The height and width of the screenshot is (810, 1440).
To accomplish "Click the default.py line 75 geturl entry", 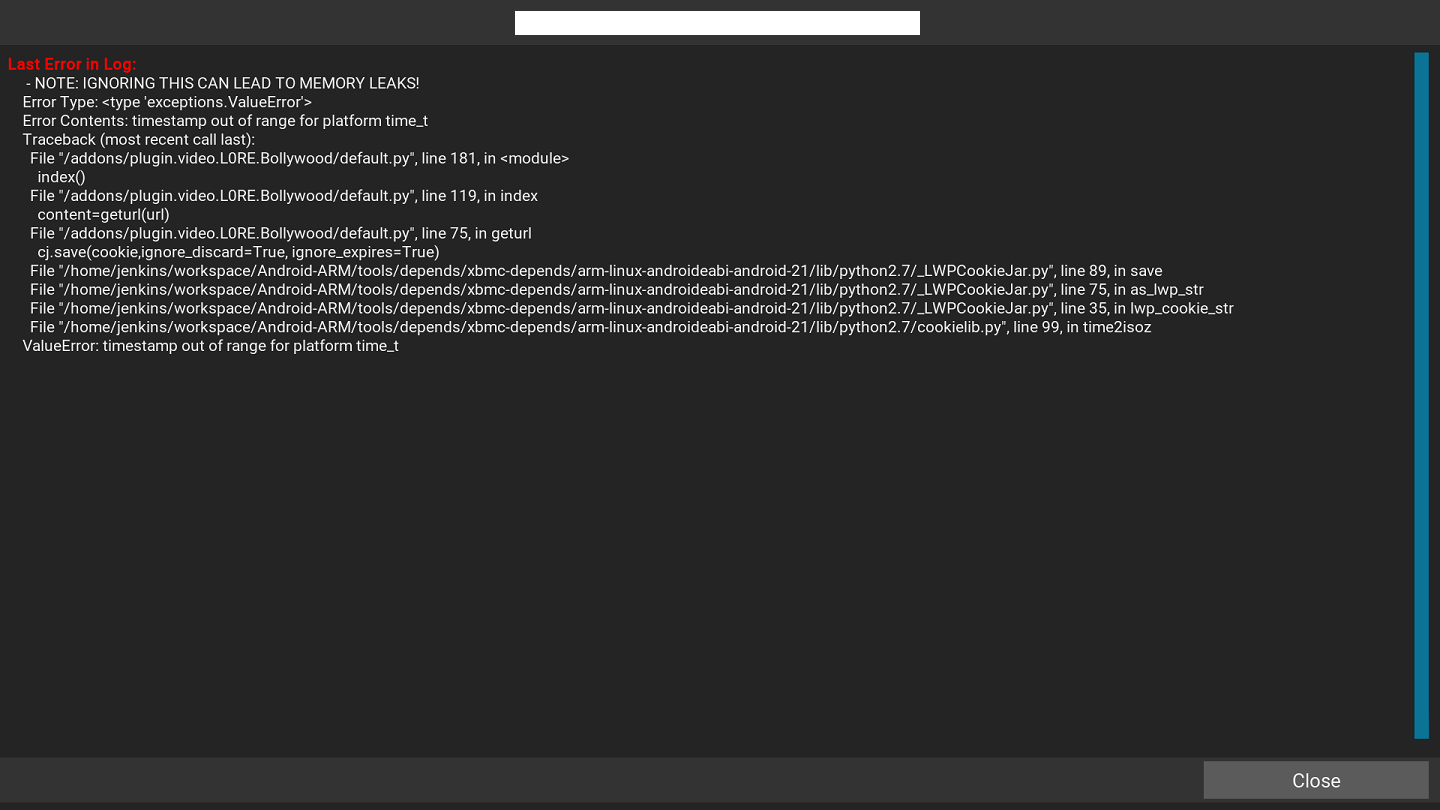I will (281, 233).
